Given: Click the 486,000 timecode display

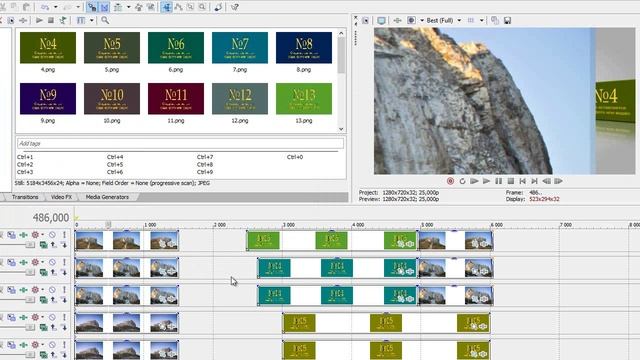Looking at the screenshot, I should [x=51, y=218].
